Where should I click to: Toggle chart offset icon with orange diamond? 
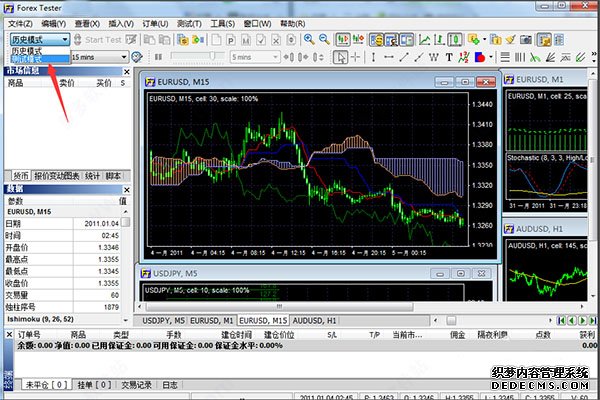[x=359, y=39]
